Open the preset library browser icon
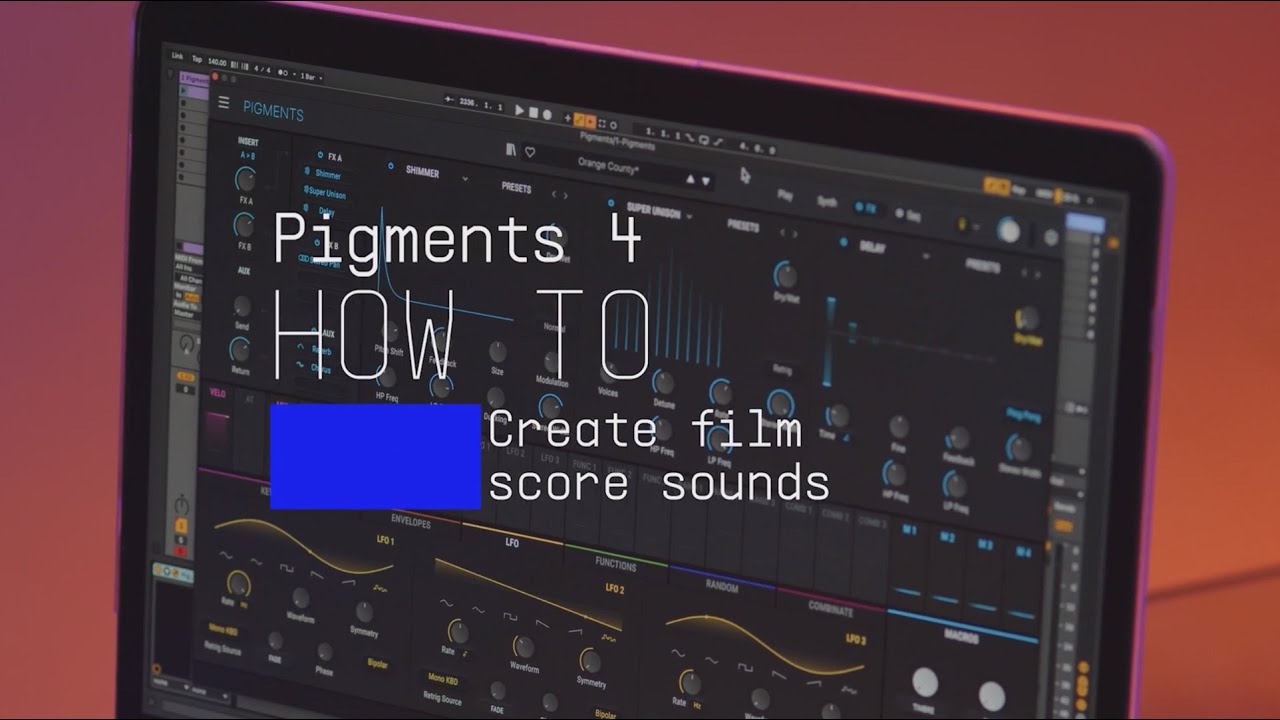Screen dimensions: 1280x720 coord(511,149)
